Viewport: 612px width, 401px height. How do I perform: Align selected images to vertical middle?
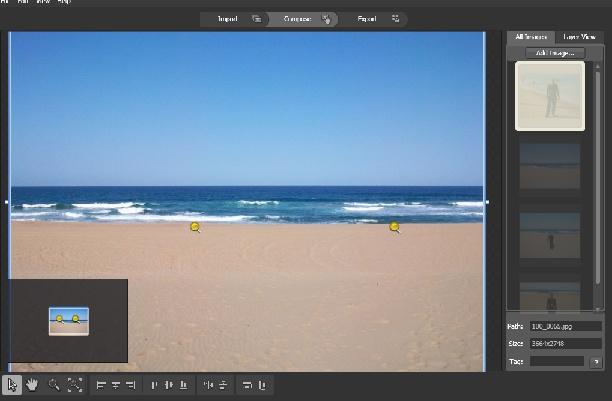tap(169, 385)
